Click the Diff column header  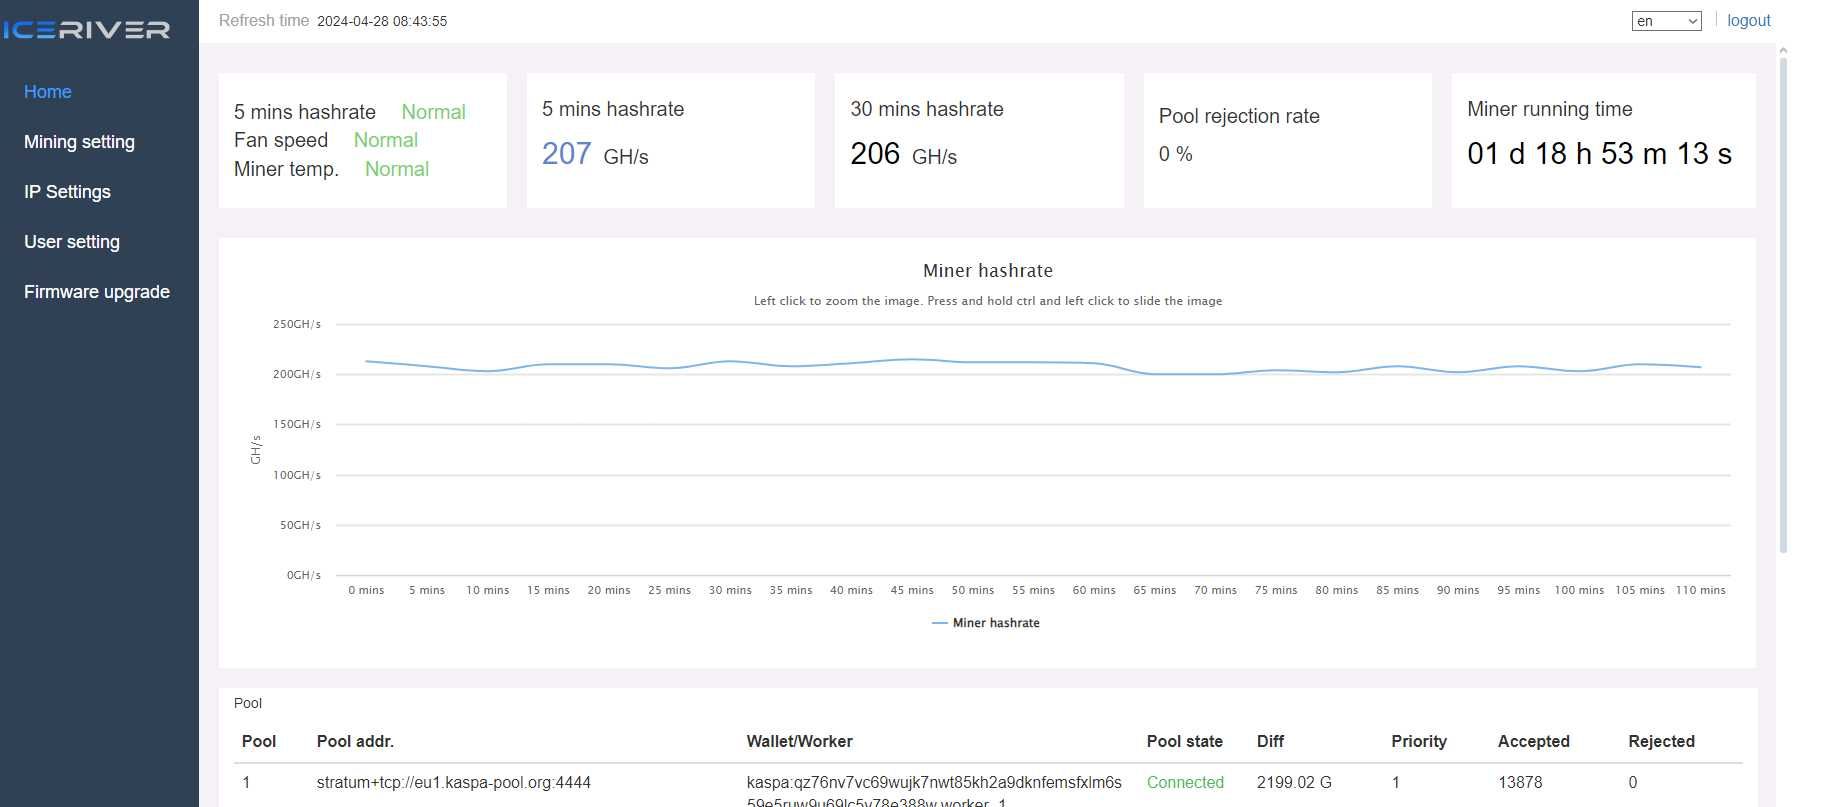(x=1270, y=741)
